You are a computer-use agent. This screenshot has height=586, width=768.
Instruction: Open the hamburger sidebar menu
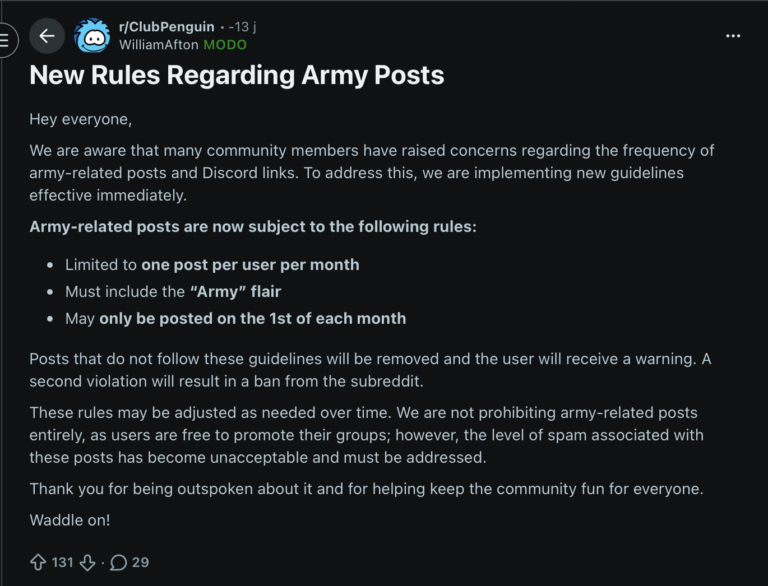pyautogui.click(x=5, y=40)
